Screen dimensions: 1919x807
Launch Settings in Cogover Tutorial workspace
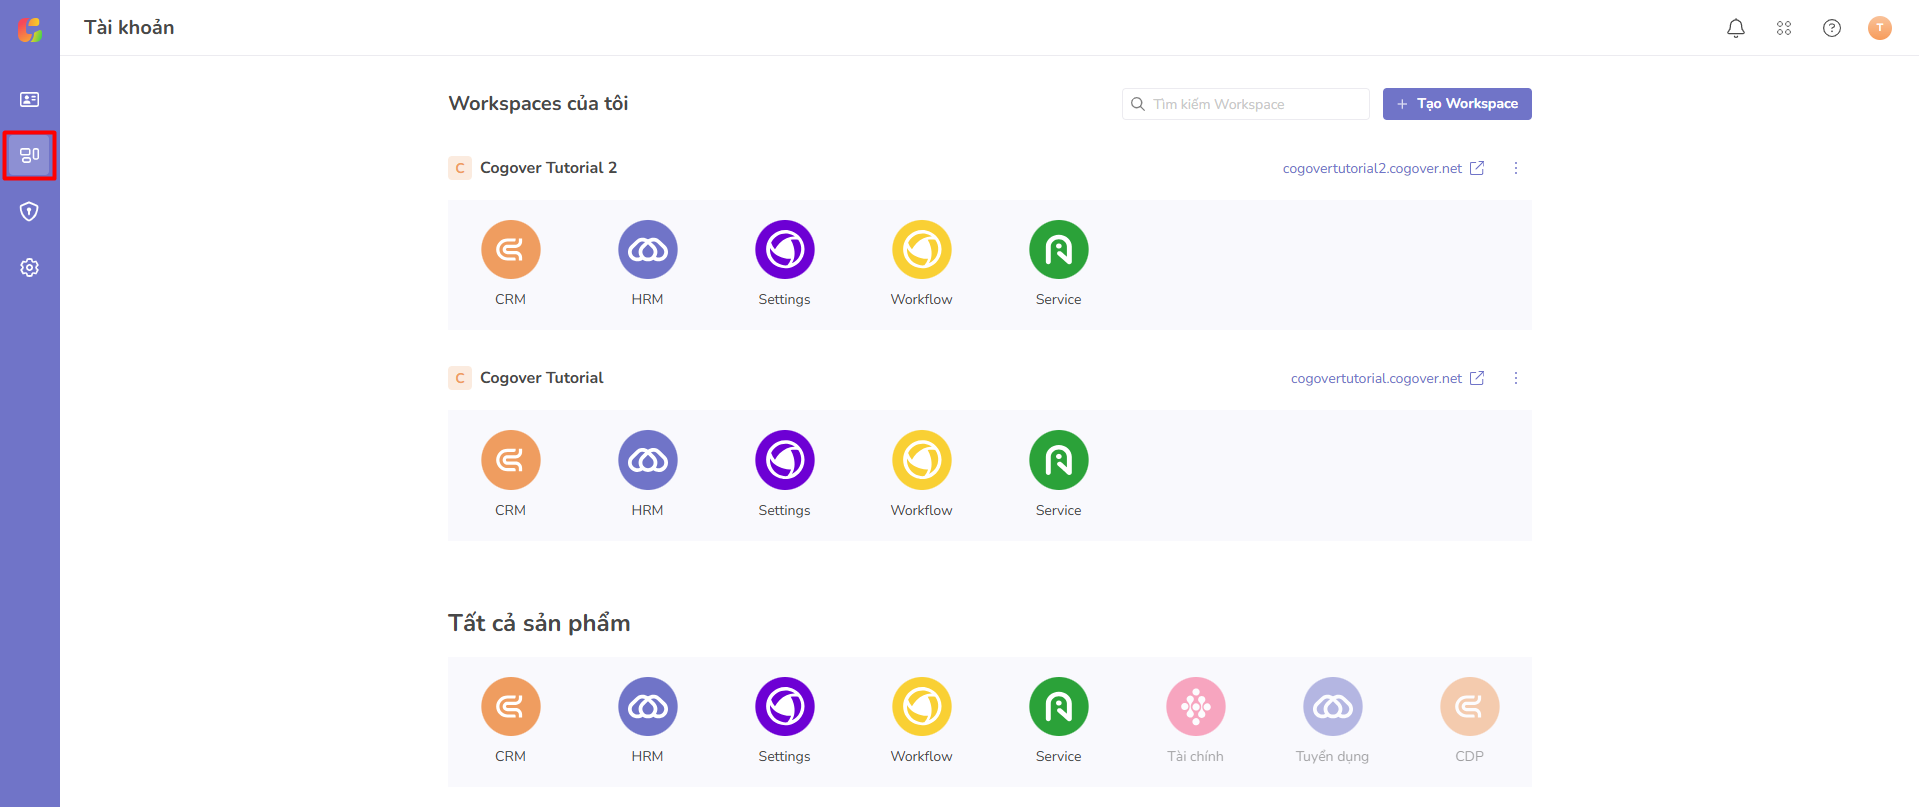[x=785, y=460]
